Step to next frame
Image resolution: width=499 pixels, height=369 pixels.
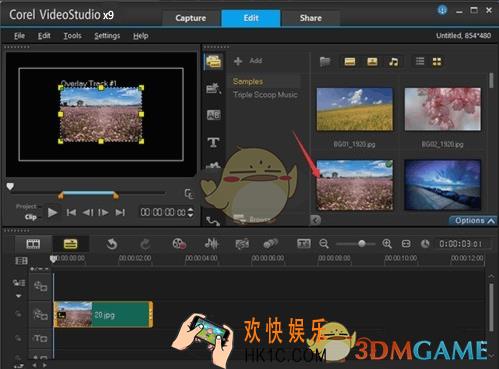[x=103, y=212]
